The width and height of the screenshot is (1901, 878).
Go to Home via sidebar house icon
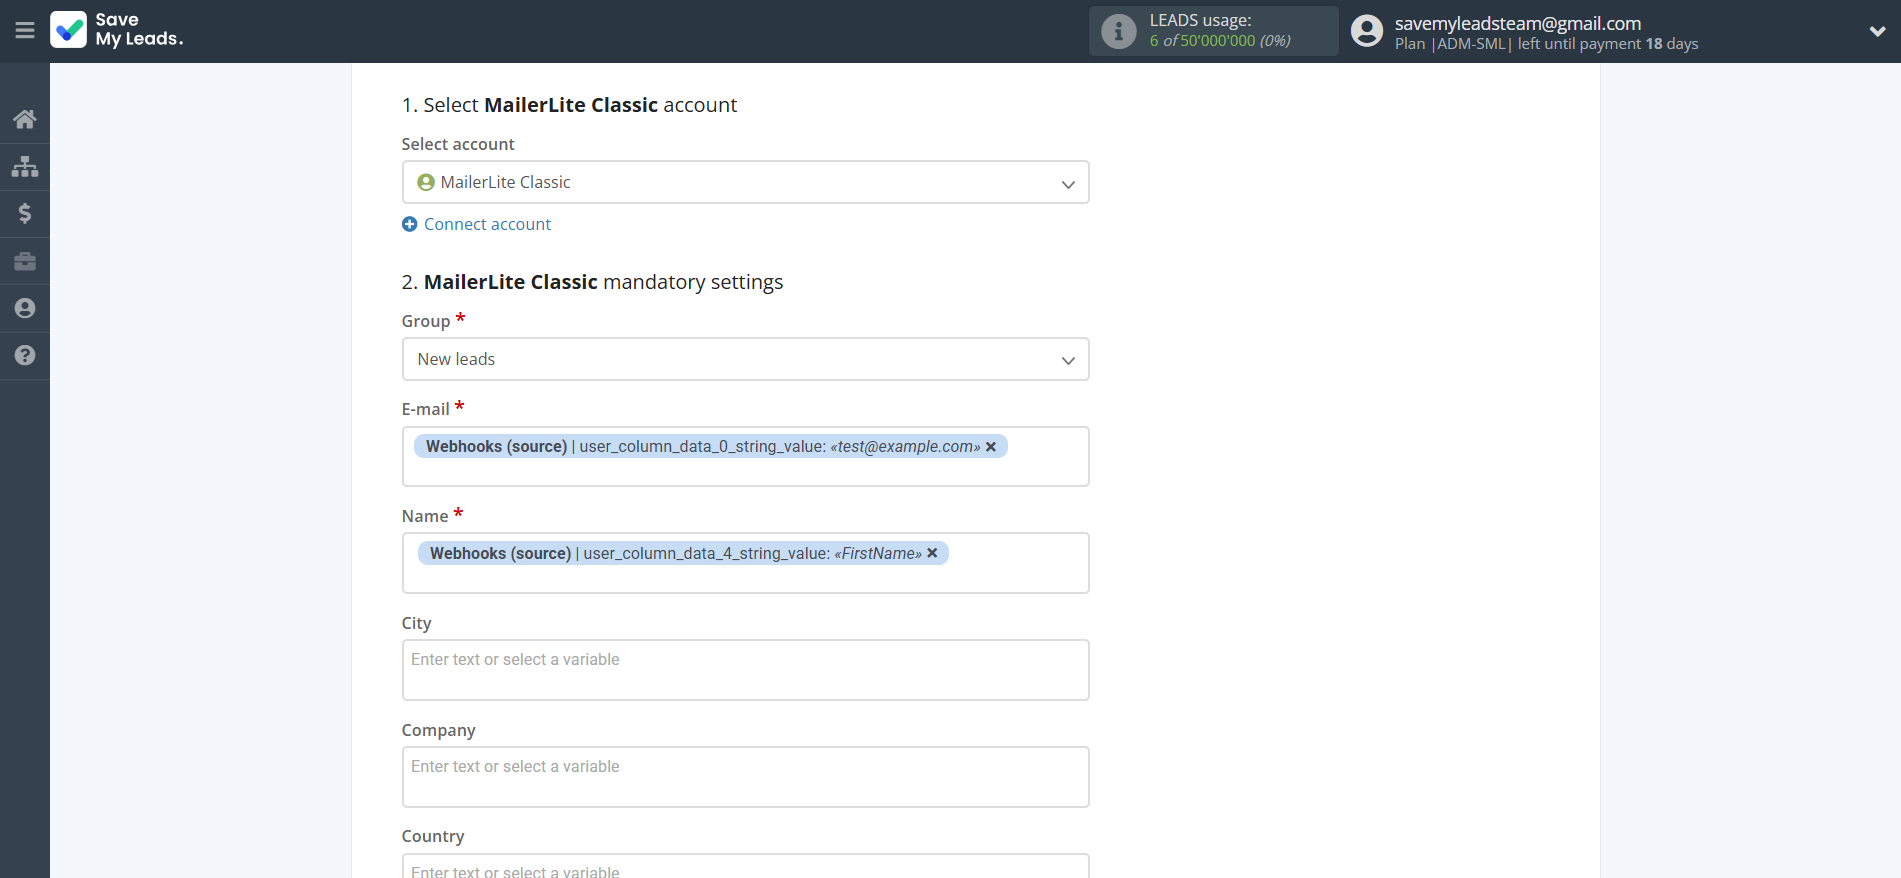click(x=25, y=119)
